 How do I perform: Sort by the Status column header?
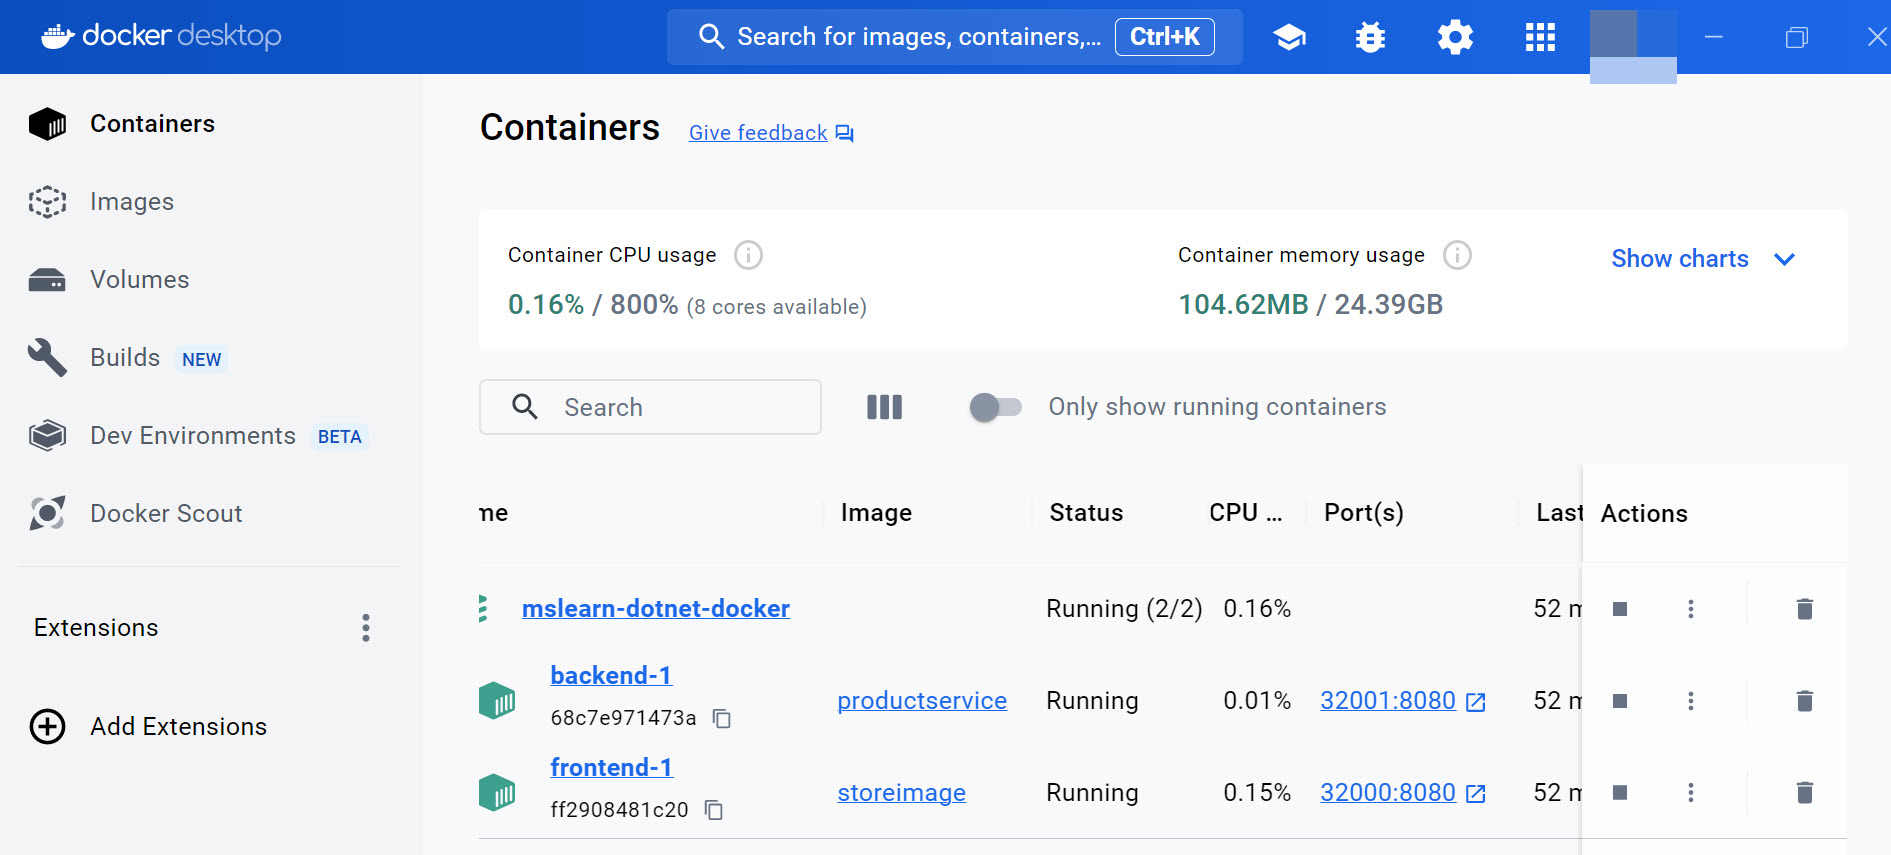(x=1086, y=513)
